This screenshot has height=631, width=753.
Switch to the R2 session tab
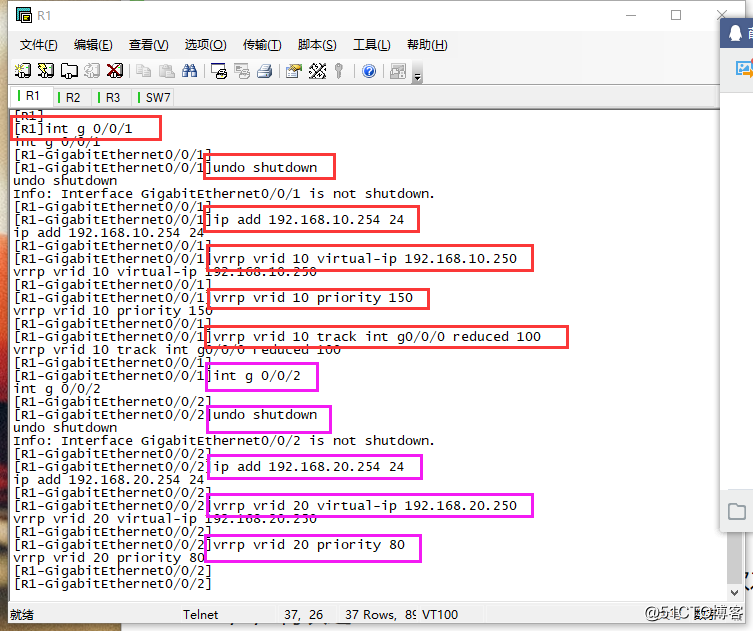pyautogui.click(x=72, y=97)
